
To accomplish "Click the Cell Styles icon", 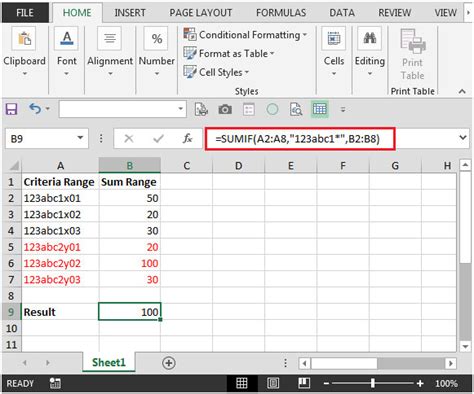I will point(190,72).
